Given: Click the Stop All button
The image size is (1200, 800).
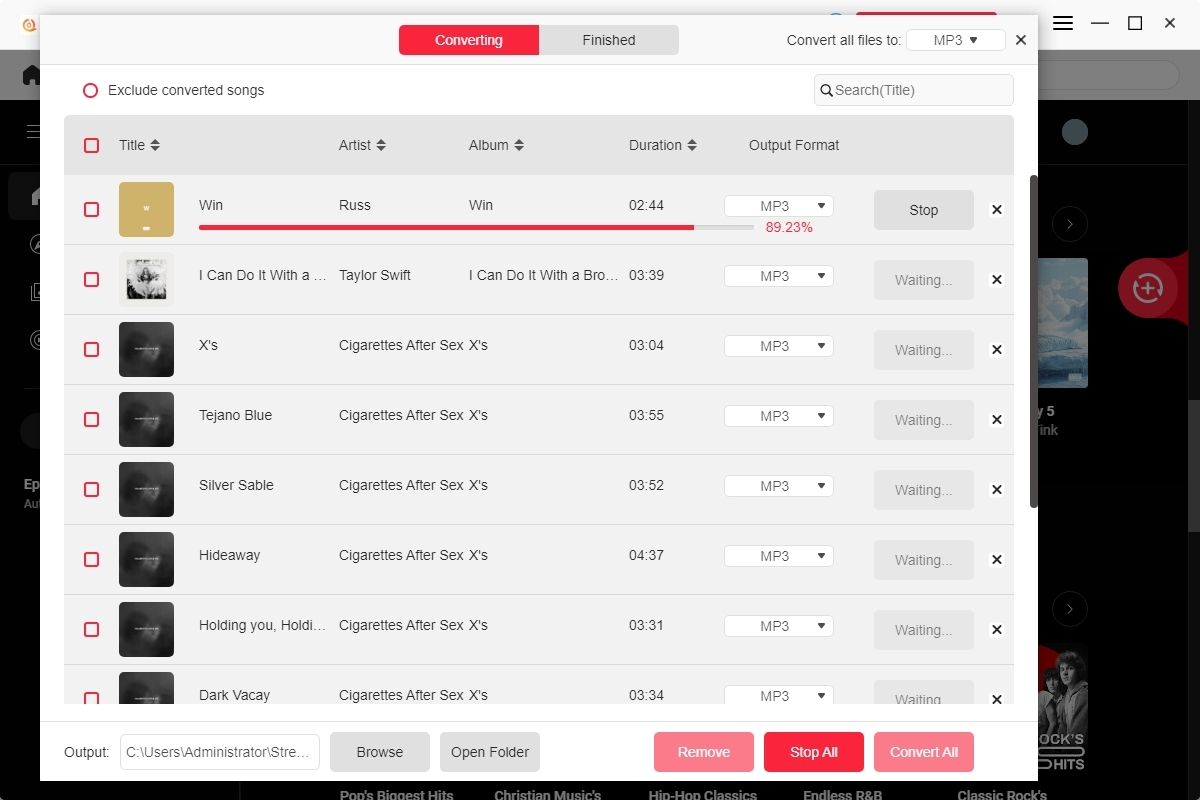Looking at the screenshot, I should click(x=814, y=752).
